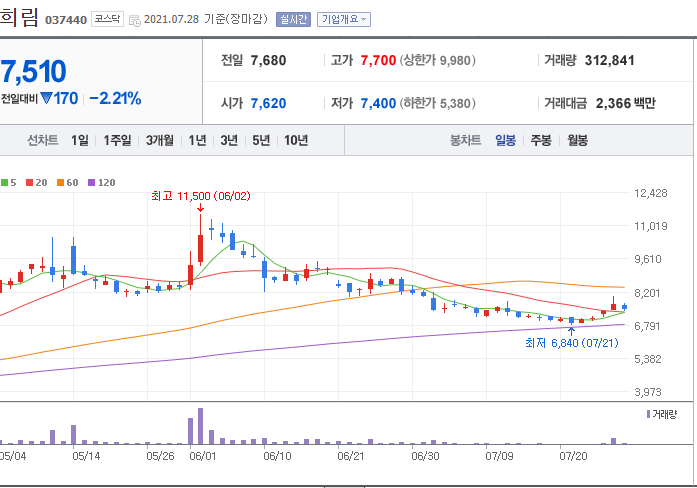Click the 고가 value 7,700

378,60
